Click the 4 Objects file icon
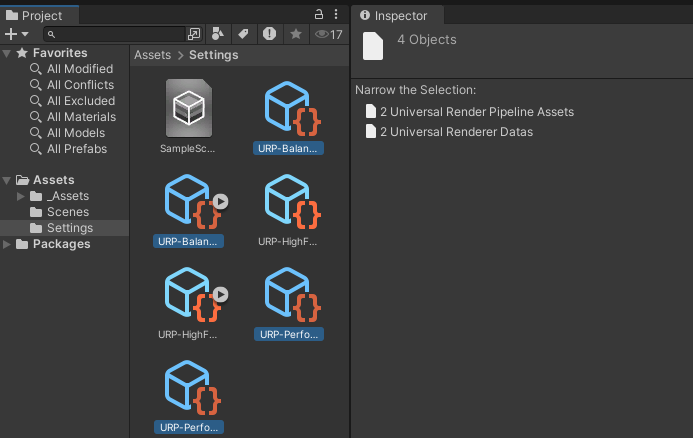 coord(373,46)
